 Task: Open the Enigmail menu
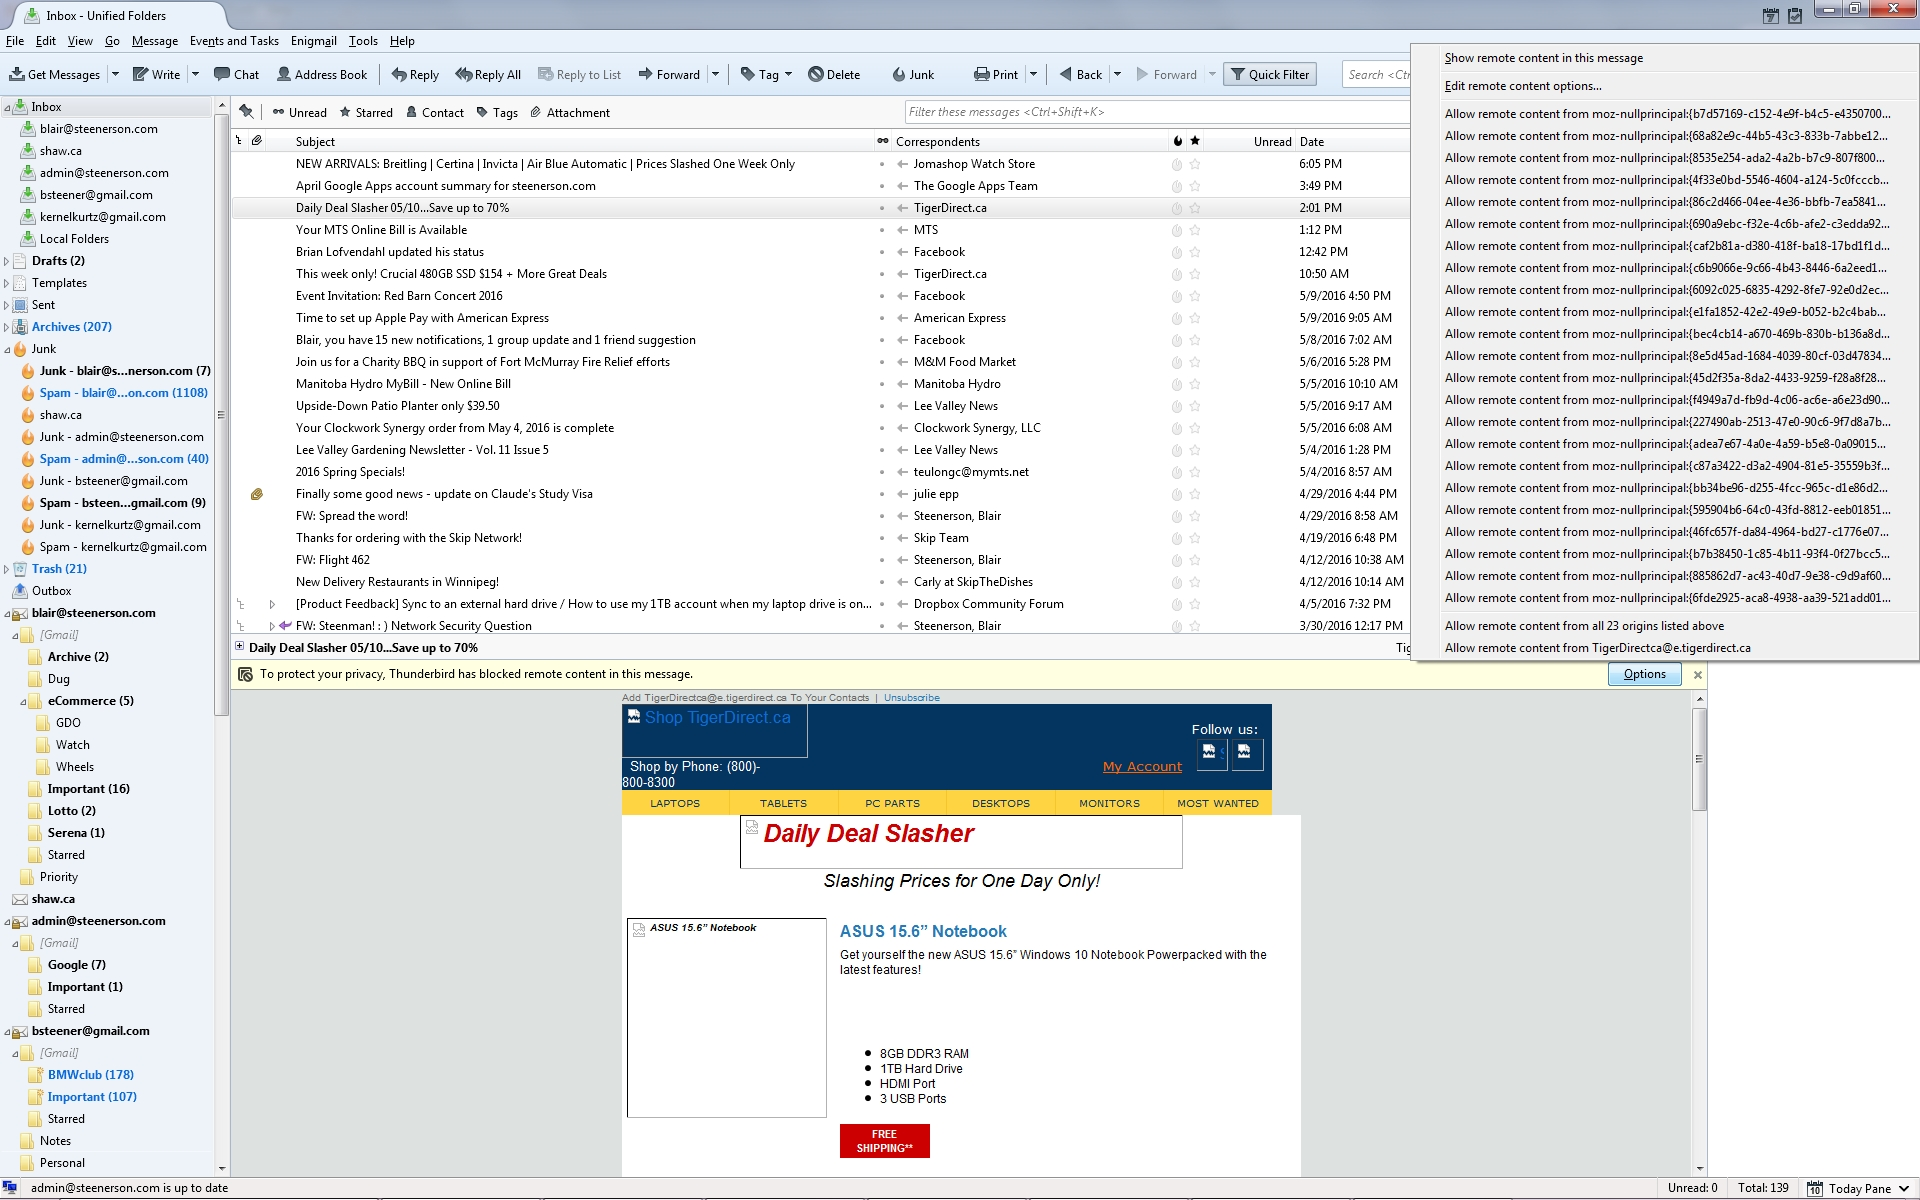pyautogui.click(x=313, y=41)
